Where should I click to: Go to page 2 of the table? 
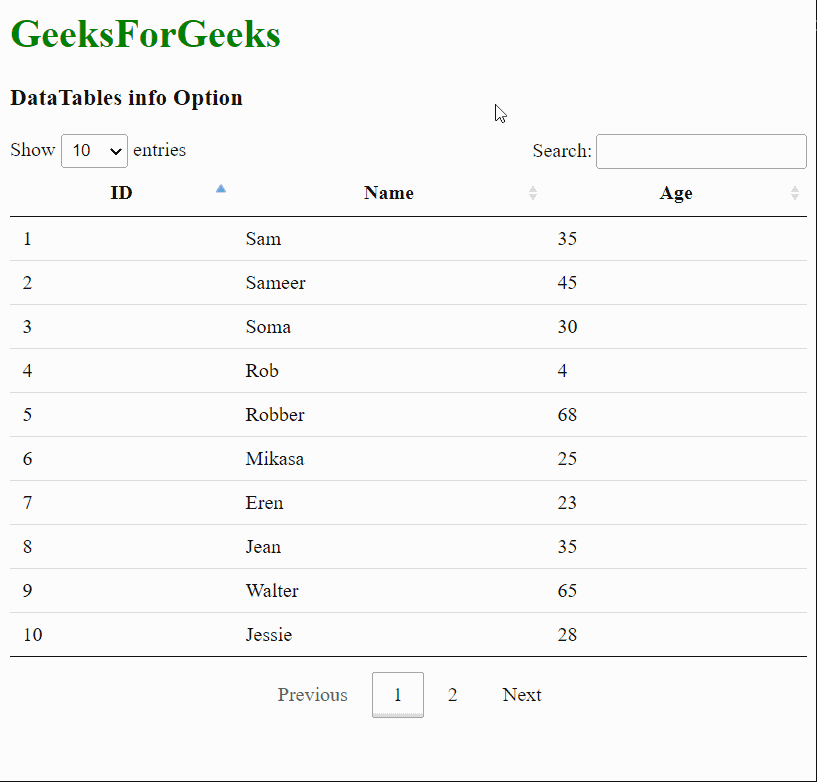[x=452, y=694]
